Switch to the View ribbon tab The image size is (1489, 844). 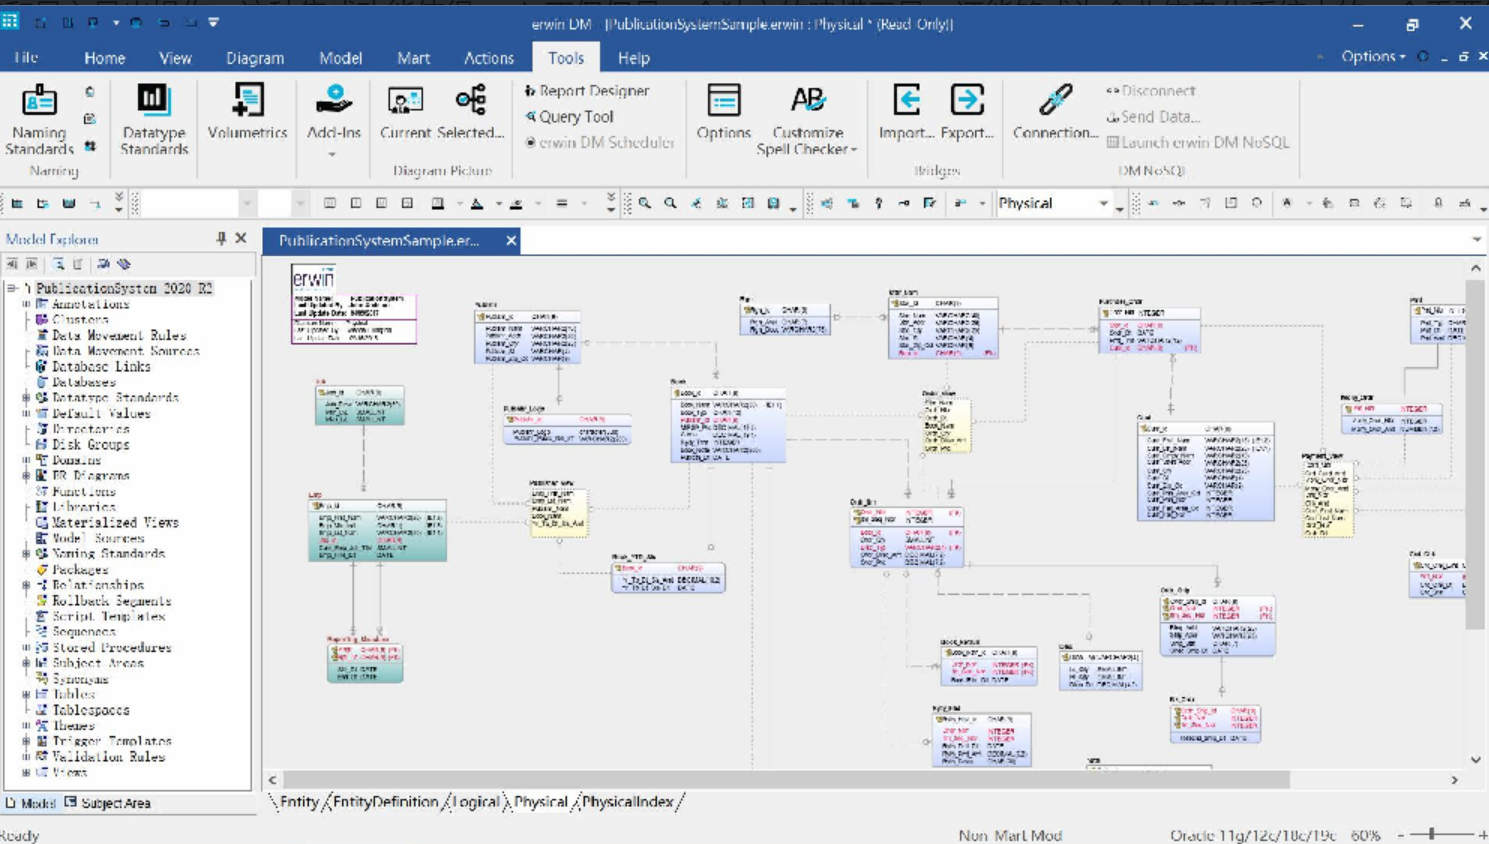[175, 58]
